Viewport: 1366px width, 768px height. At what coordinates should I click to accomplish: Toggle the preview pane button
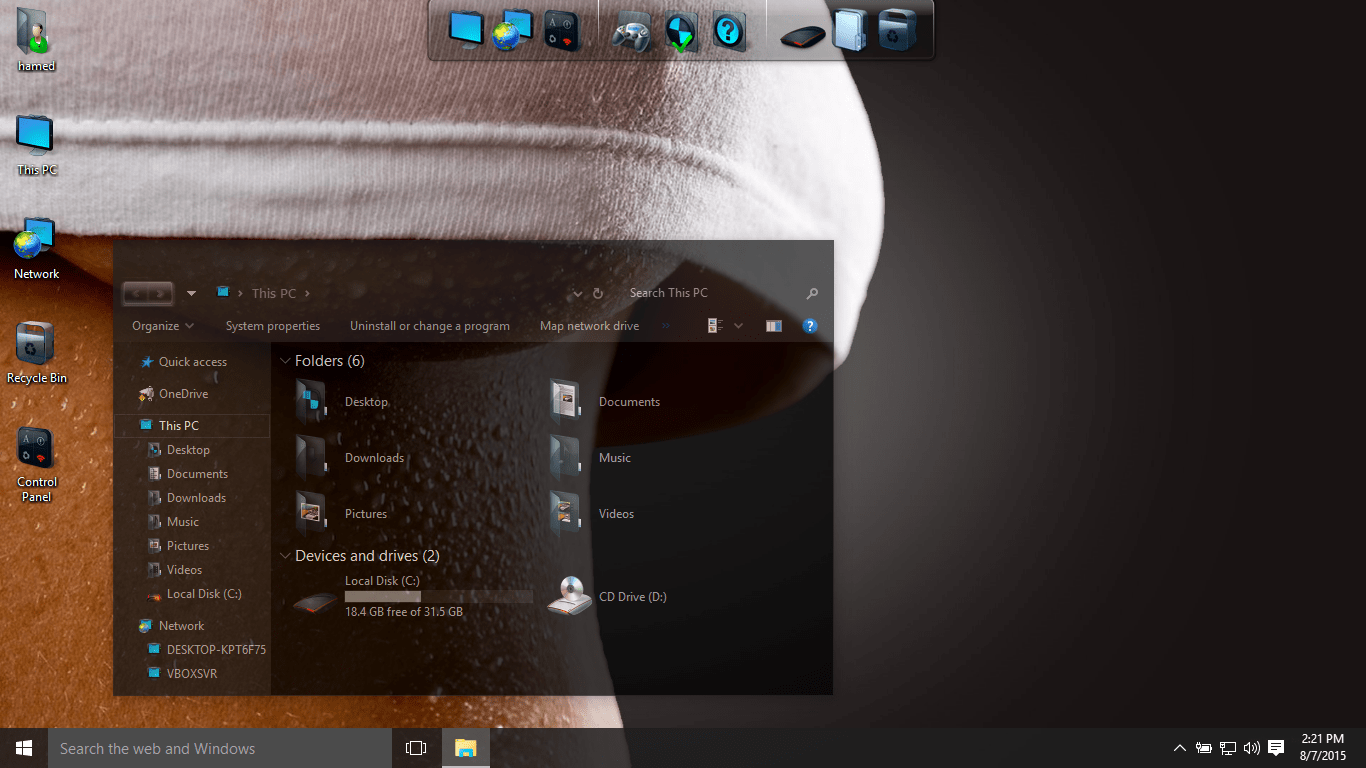click(774, 326)
